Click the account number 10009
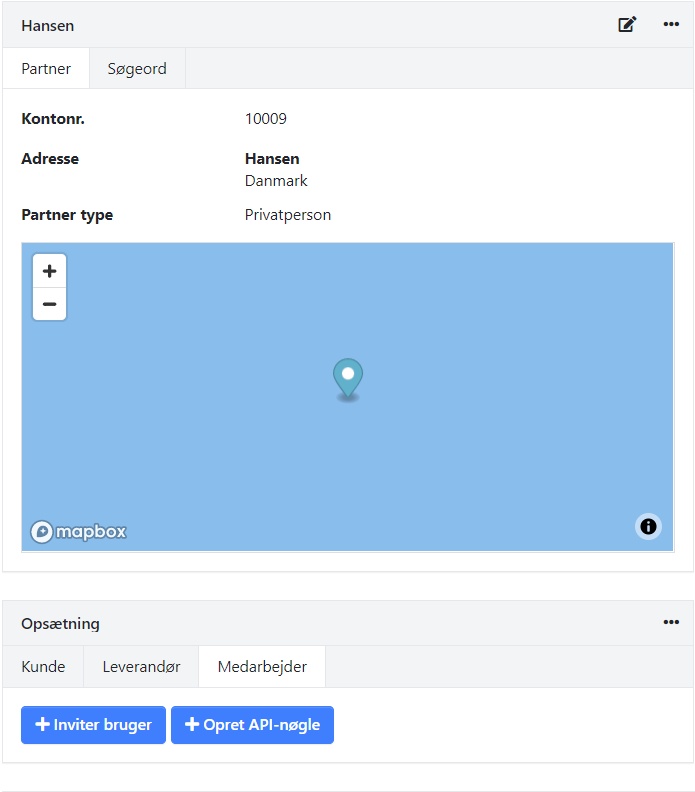 coord(266,119)
